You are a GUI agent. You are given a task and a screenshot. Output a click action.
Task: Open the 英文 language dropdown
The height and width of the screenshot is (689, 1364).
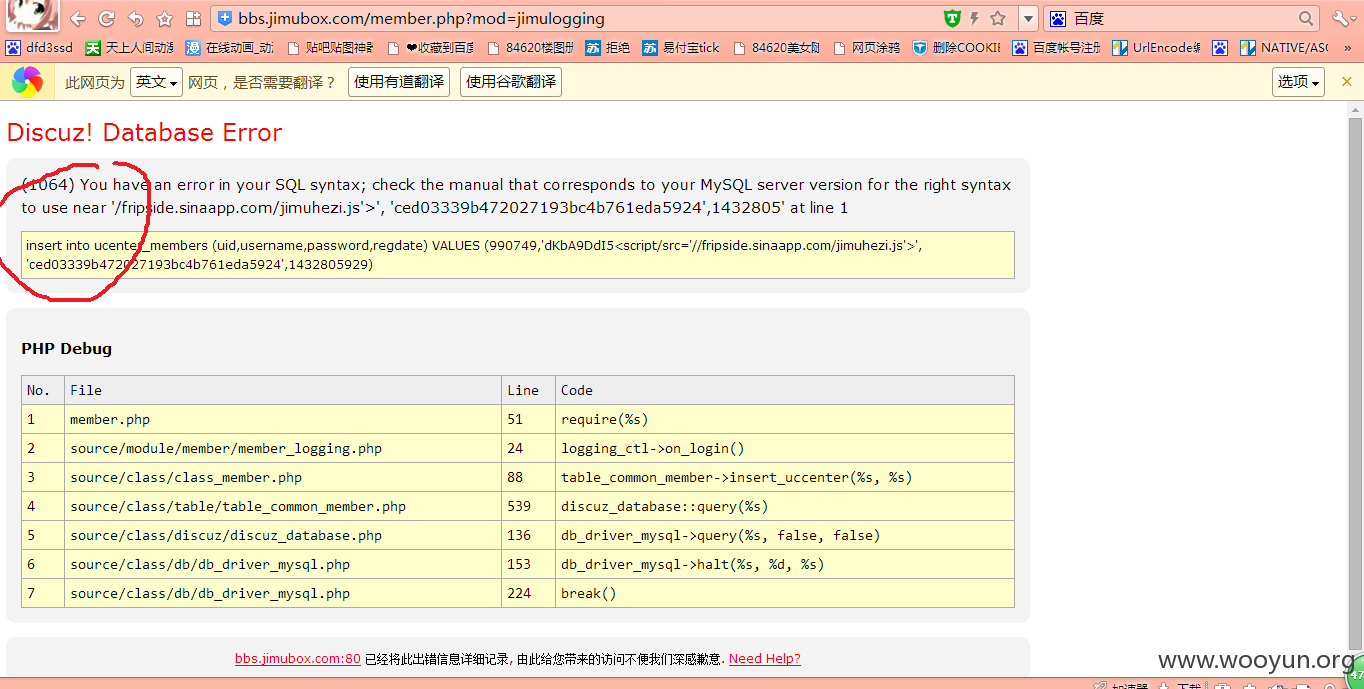click(x=156, y=82)
